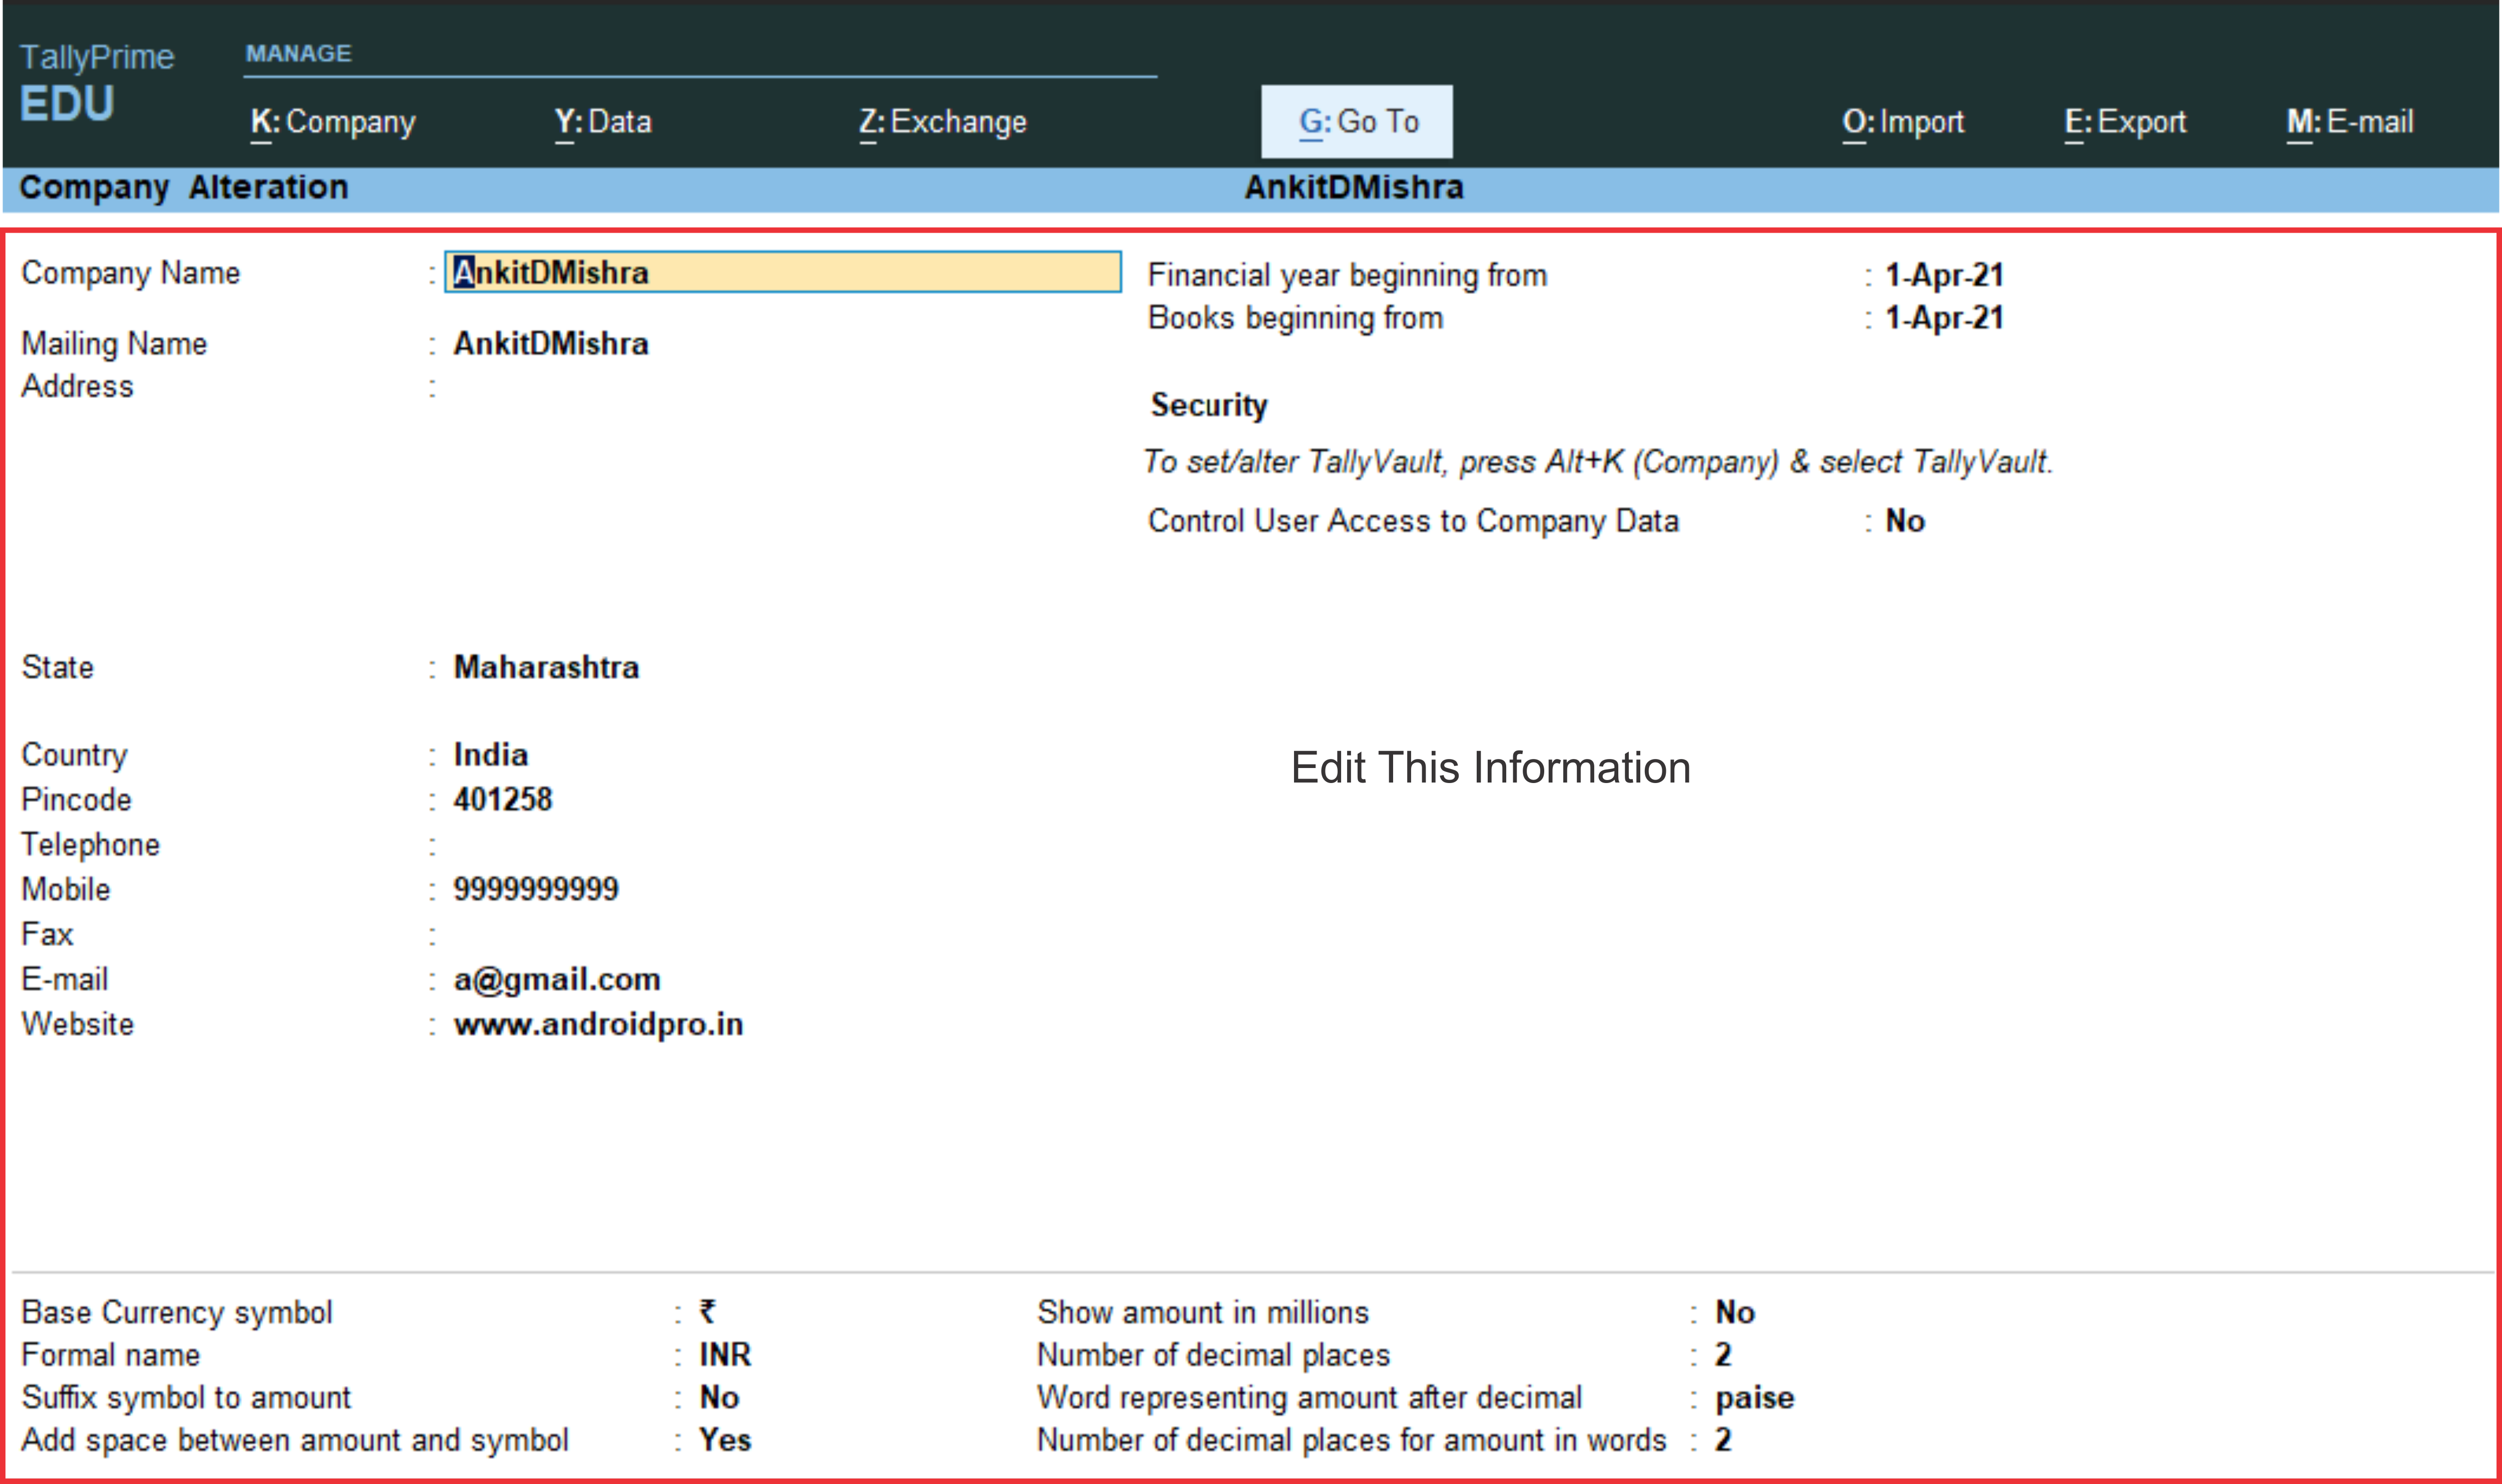Select the State field showing Maharashtra
The height and width of the screenshot is (1484, 2502).
pos(546,667)
